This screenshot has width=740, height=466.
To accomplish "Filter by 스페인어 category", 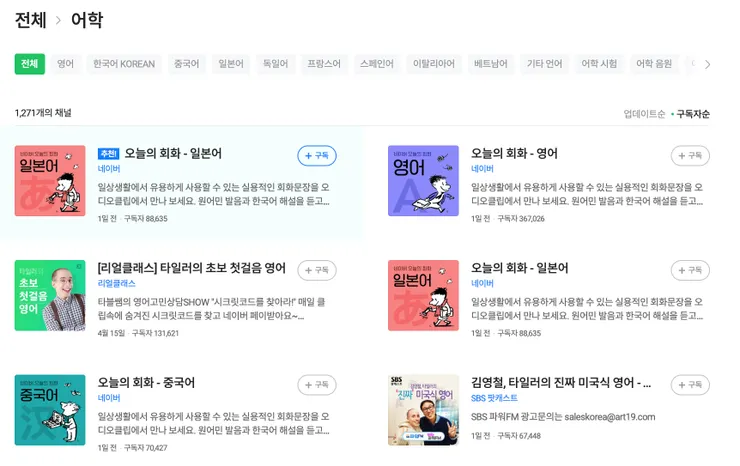I will 377,64.
